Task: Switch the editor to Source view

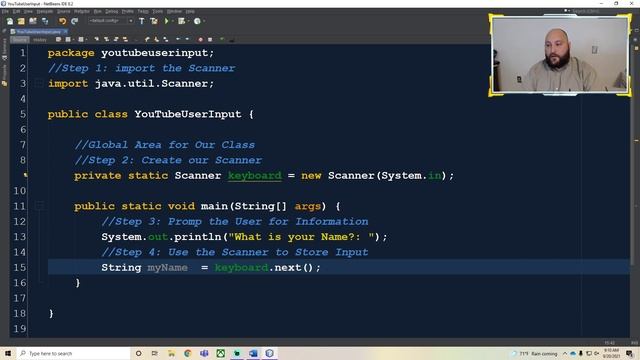Action: coord(20,40)
